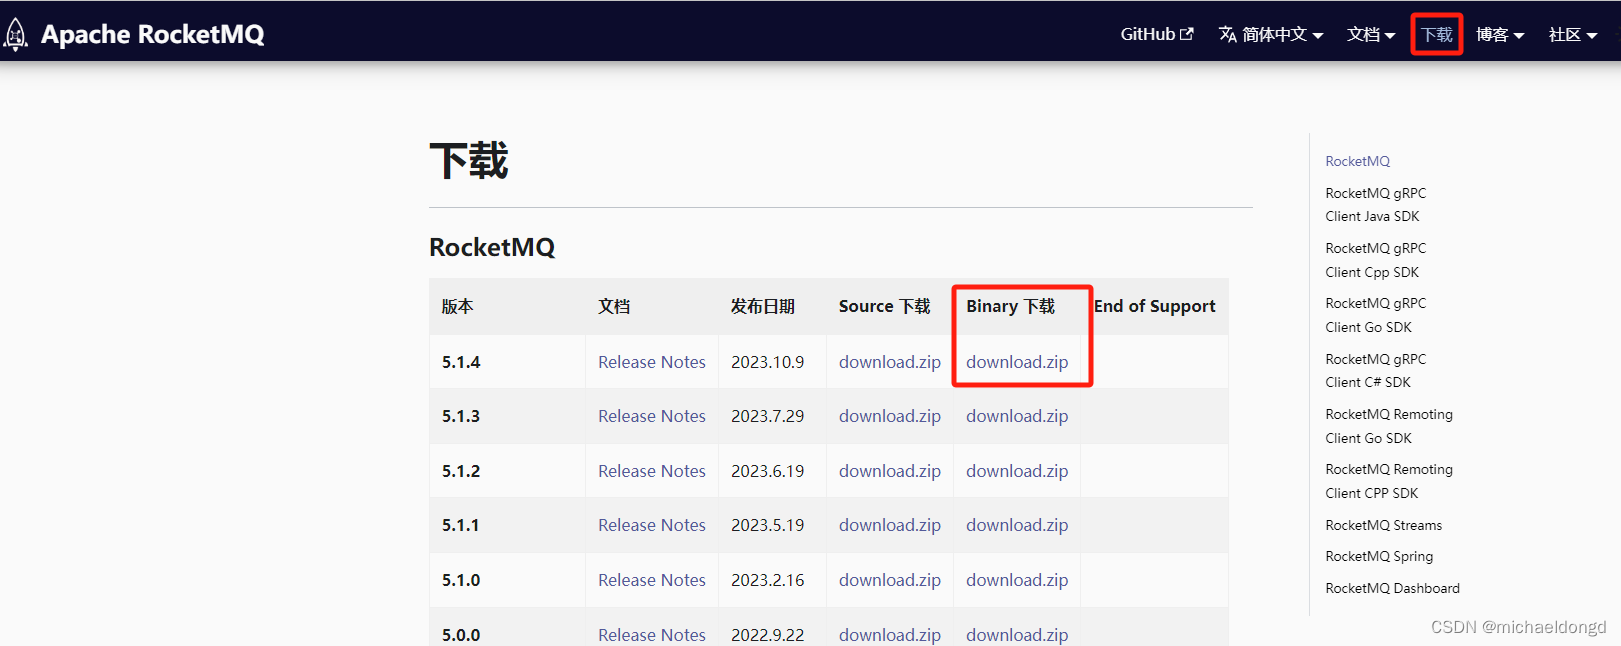Viewport: 1621px width, 646px height.
Task: Click the Binary 下载 column header
Action: (1010, 306)
